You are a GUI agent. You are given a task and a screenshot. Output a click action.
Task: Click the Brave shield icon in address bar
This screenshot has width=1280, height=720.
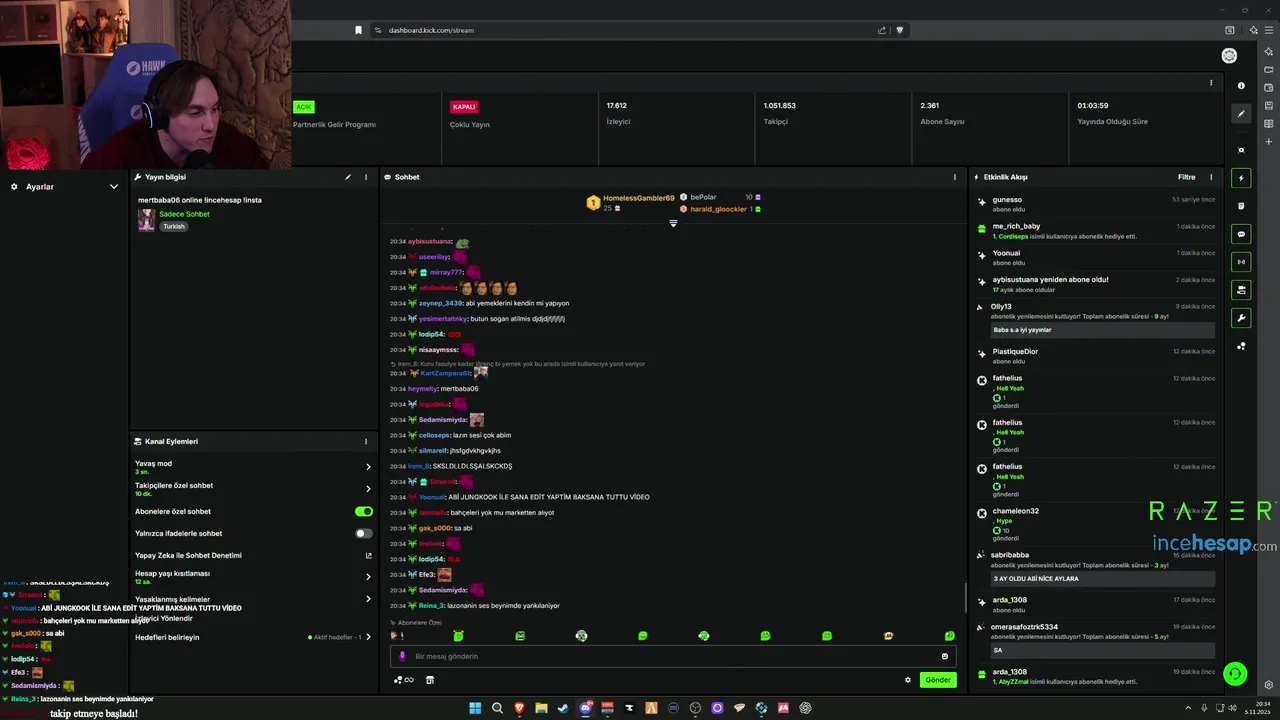[x=900, y=30]
